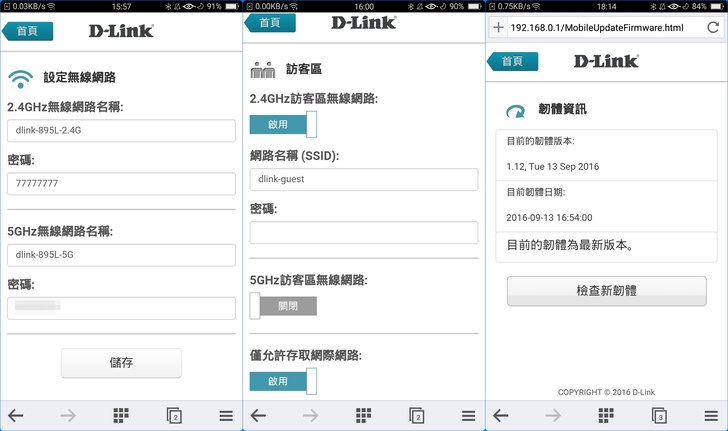Tap 首頁 home button on guest zone screen
This screenshot has width=728, height=431.
(x=270, y=23)
